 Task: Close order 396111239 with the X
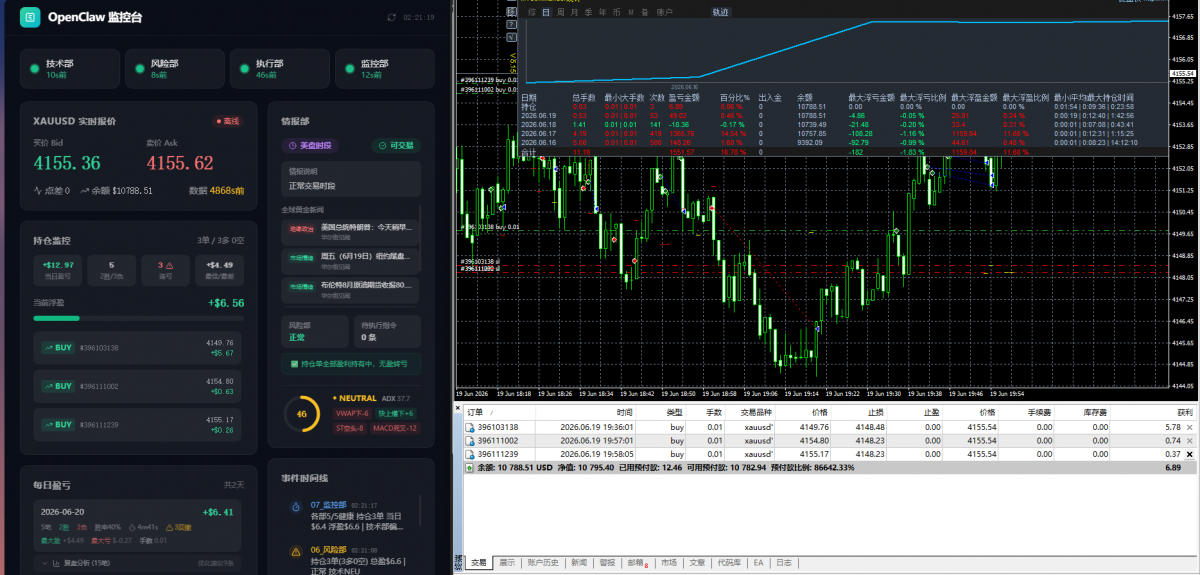point(1189,454)
